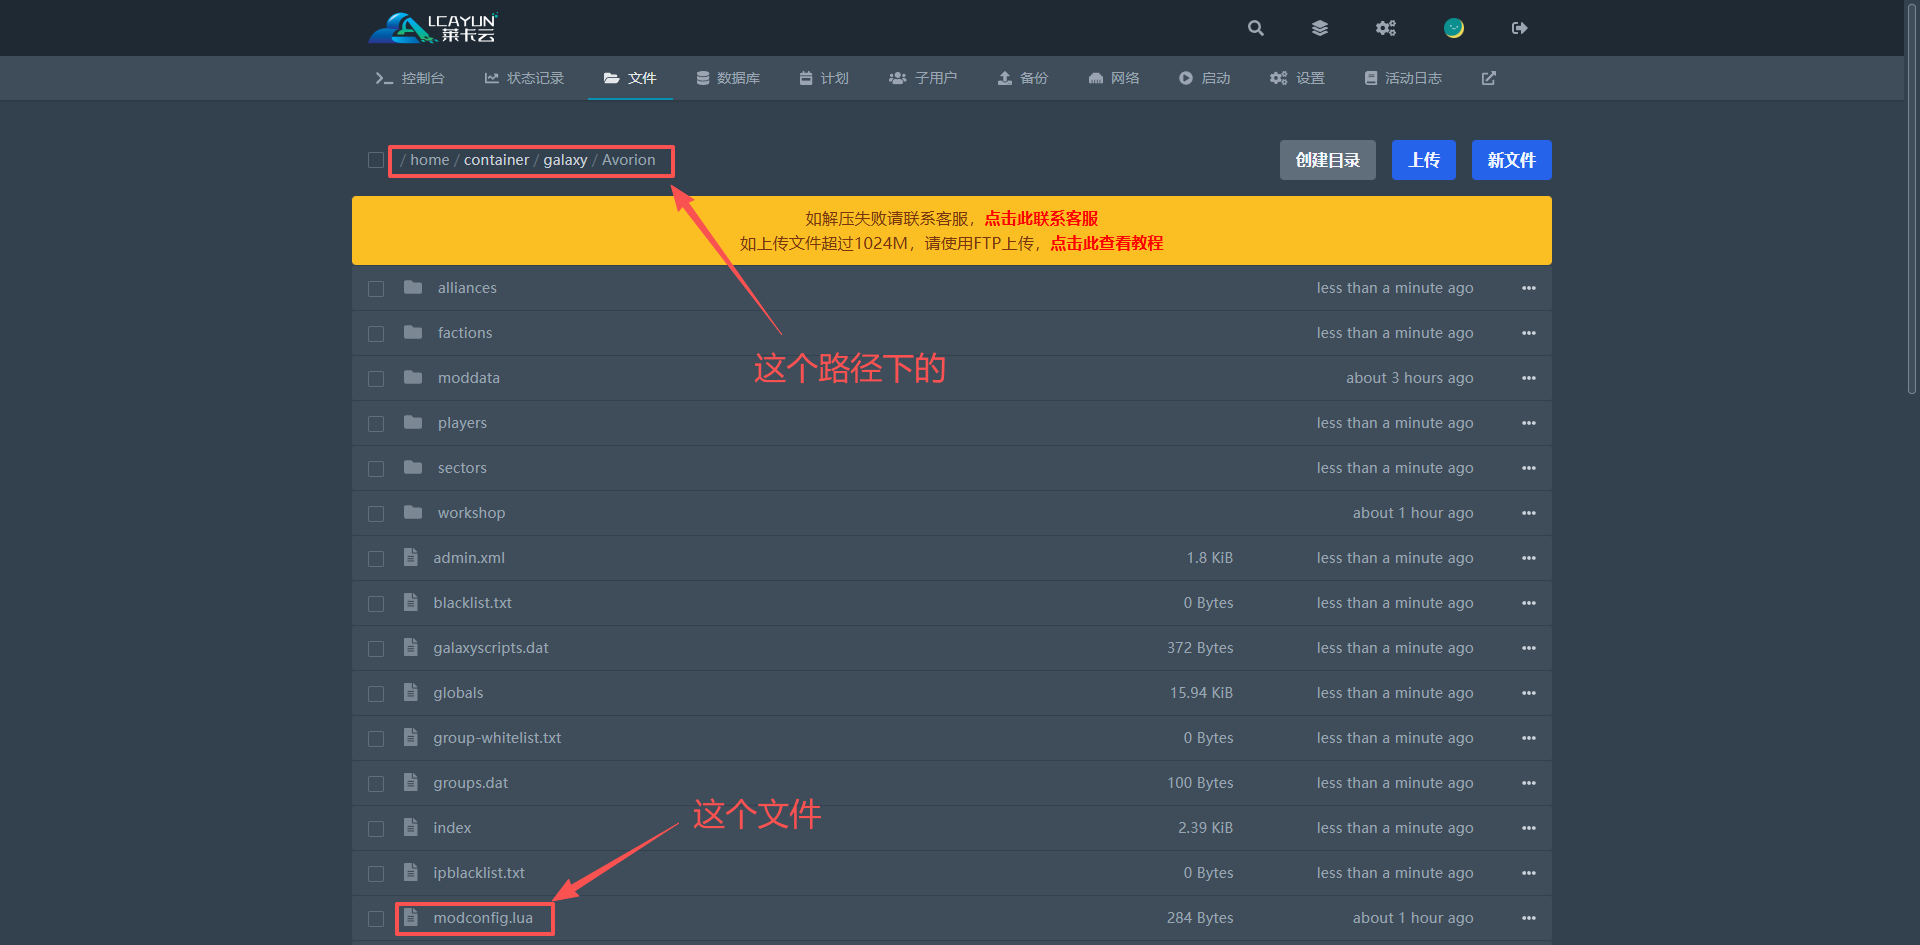Click the sign-out icon in header

point(1519,28)
